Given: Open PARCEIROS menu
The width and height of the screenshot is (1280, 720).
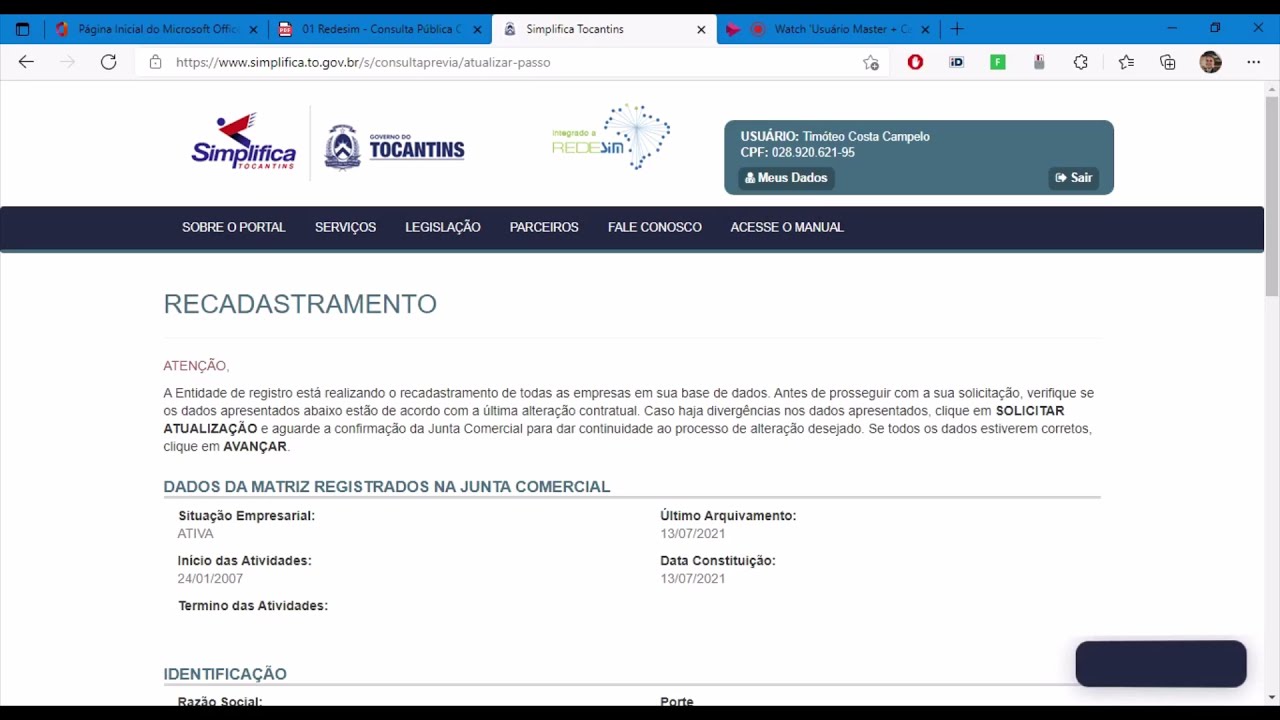Looking at the screenshot, I should coord(544,227).
